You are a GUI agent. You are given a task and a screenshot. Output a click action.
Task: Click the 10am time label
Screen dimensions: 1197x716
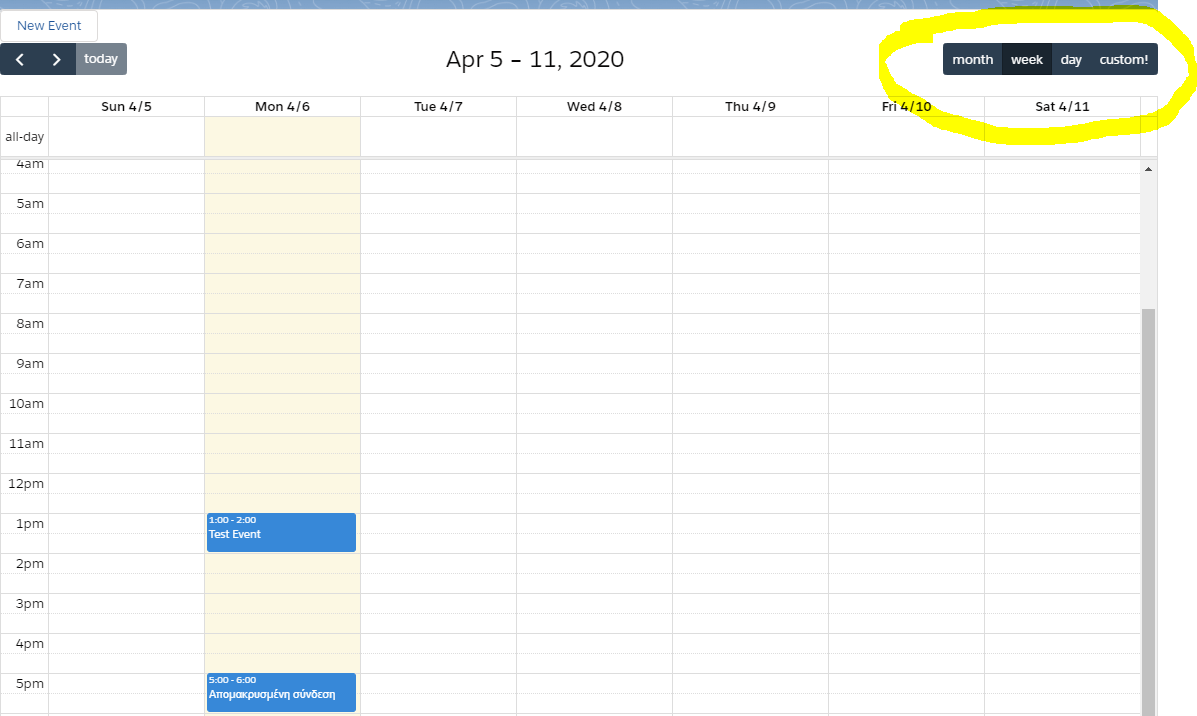26,404
